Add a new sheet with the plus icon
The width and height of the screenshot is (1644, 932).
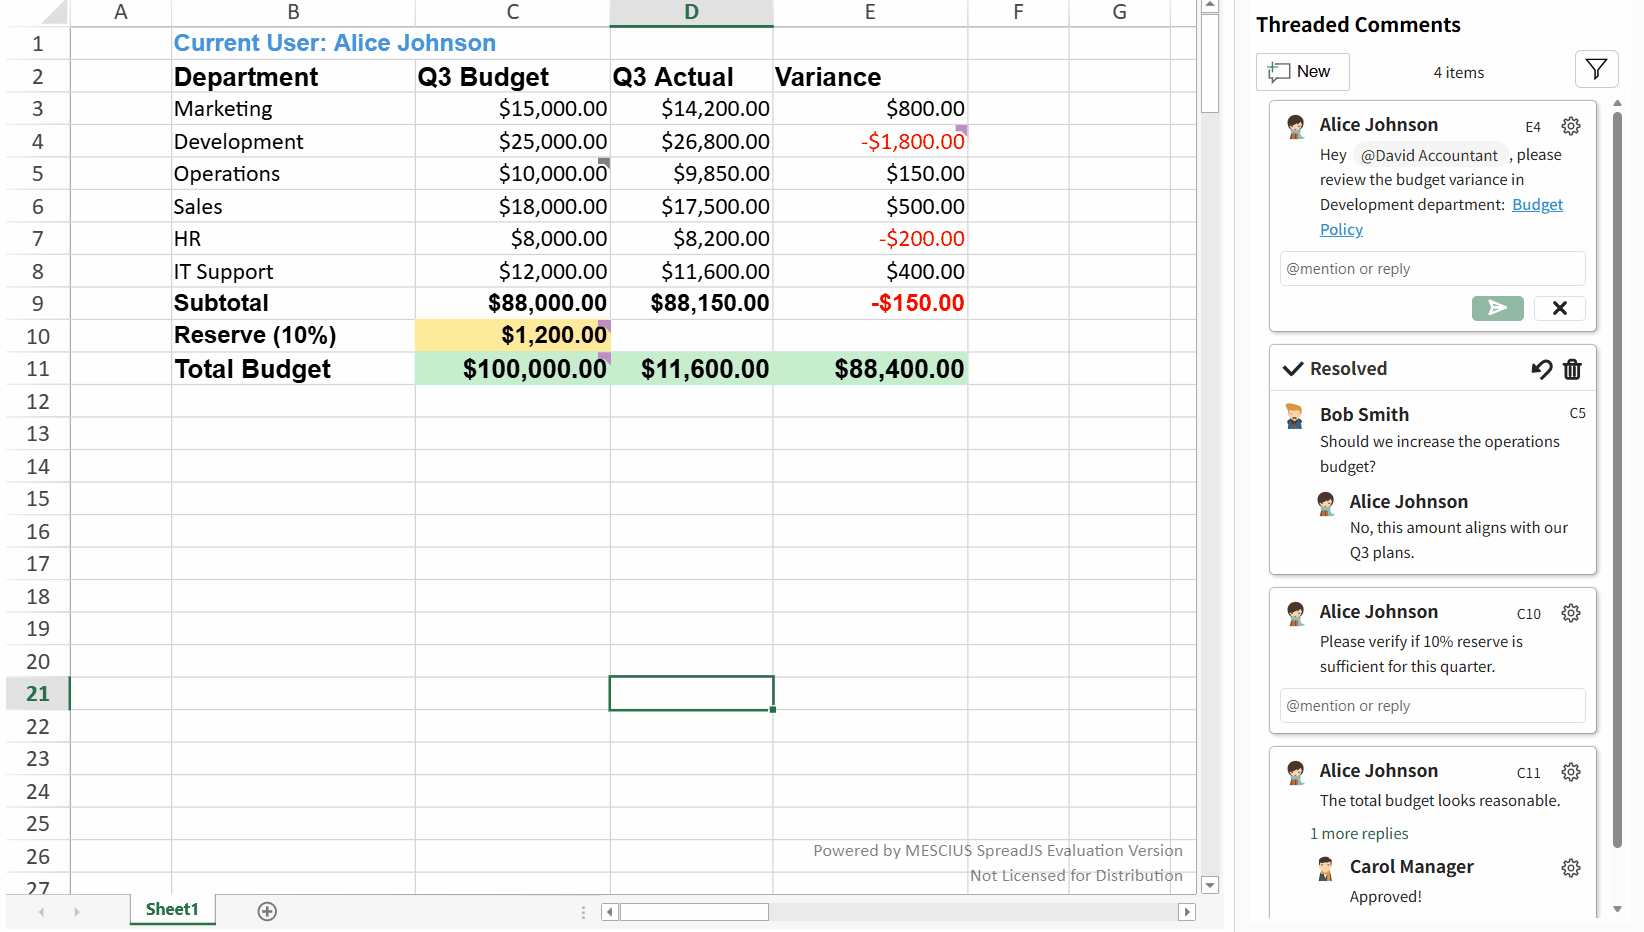point(267,911)
